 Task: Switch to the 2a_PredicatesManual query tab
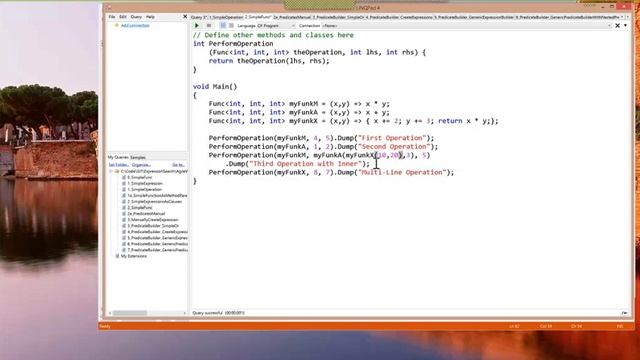point(292,17)
